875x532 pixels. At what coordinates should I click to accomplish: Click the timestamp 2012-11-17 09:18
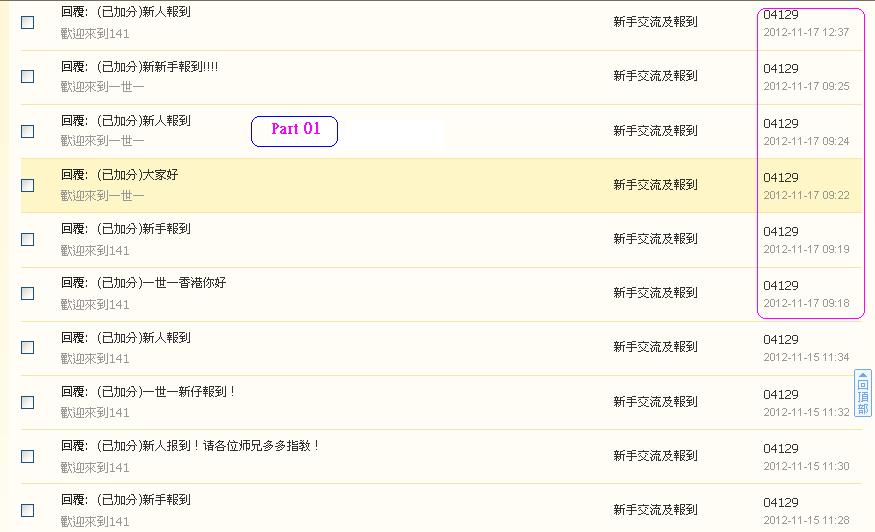(806, 303)
